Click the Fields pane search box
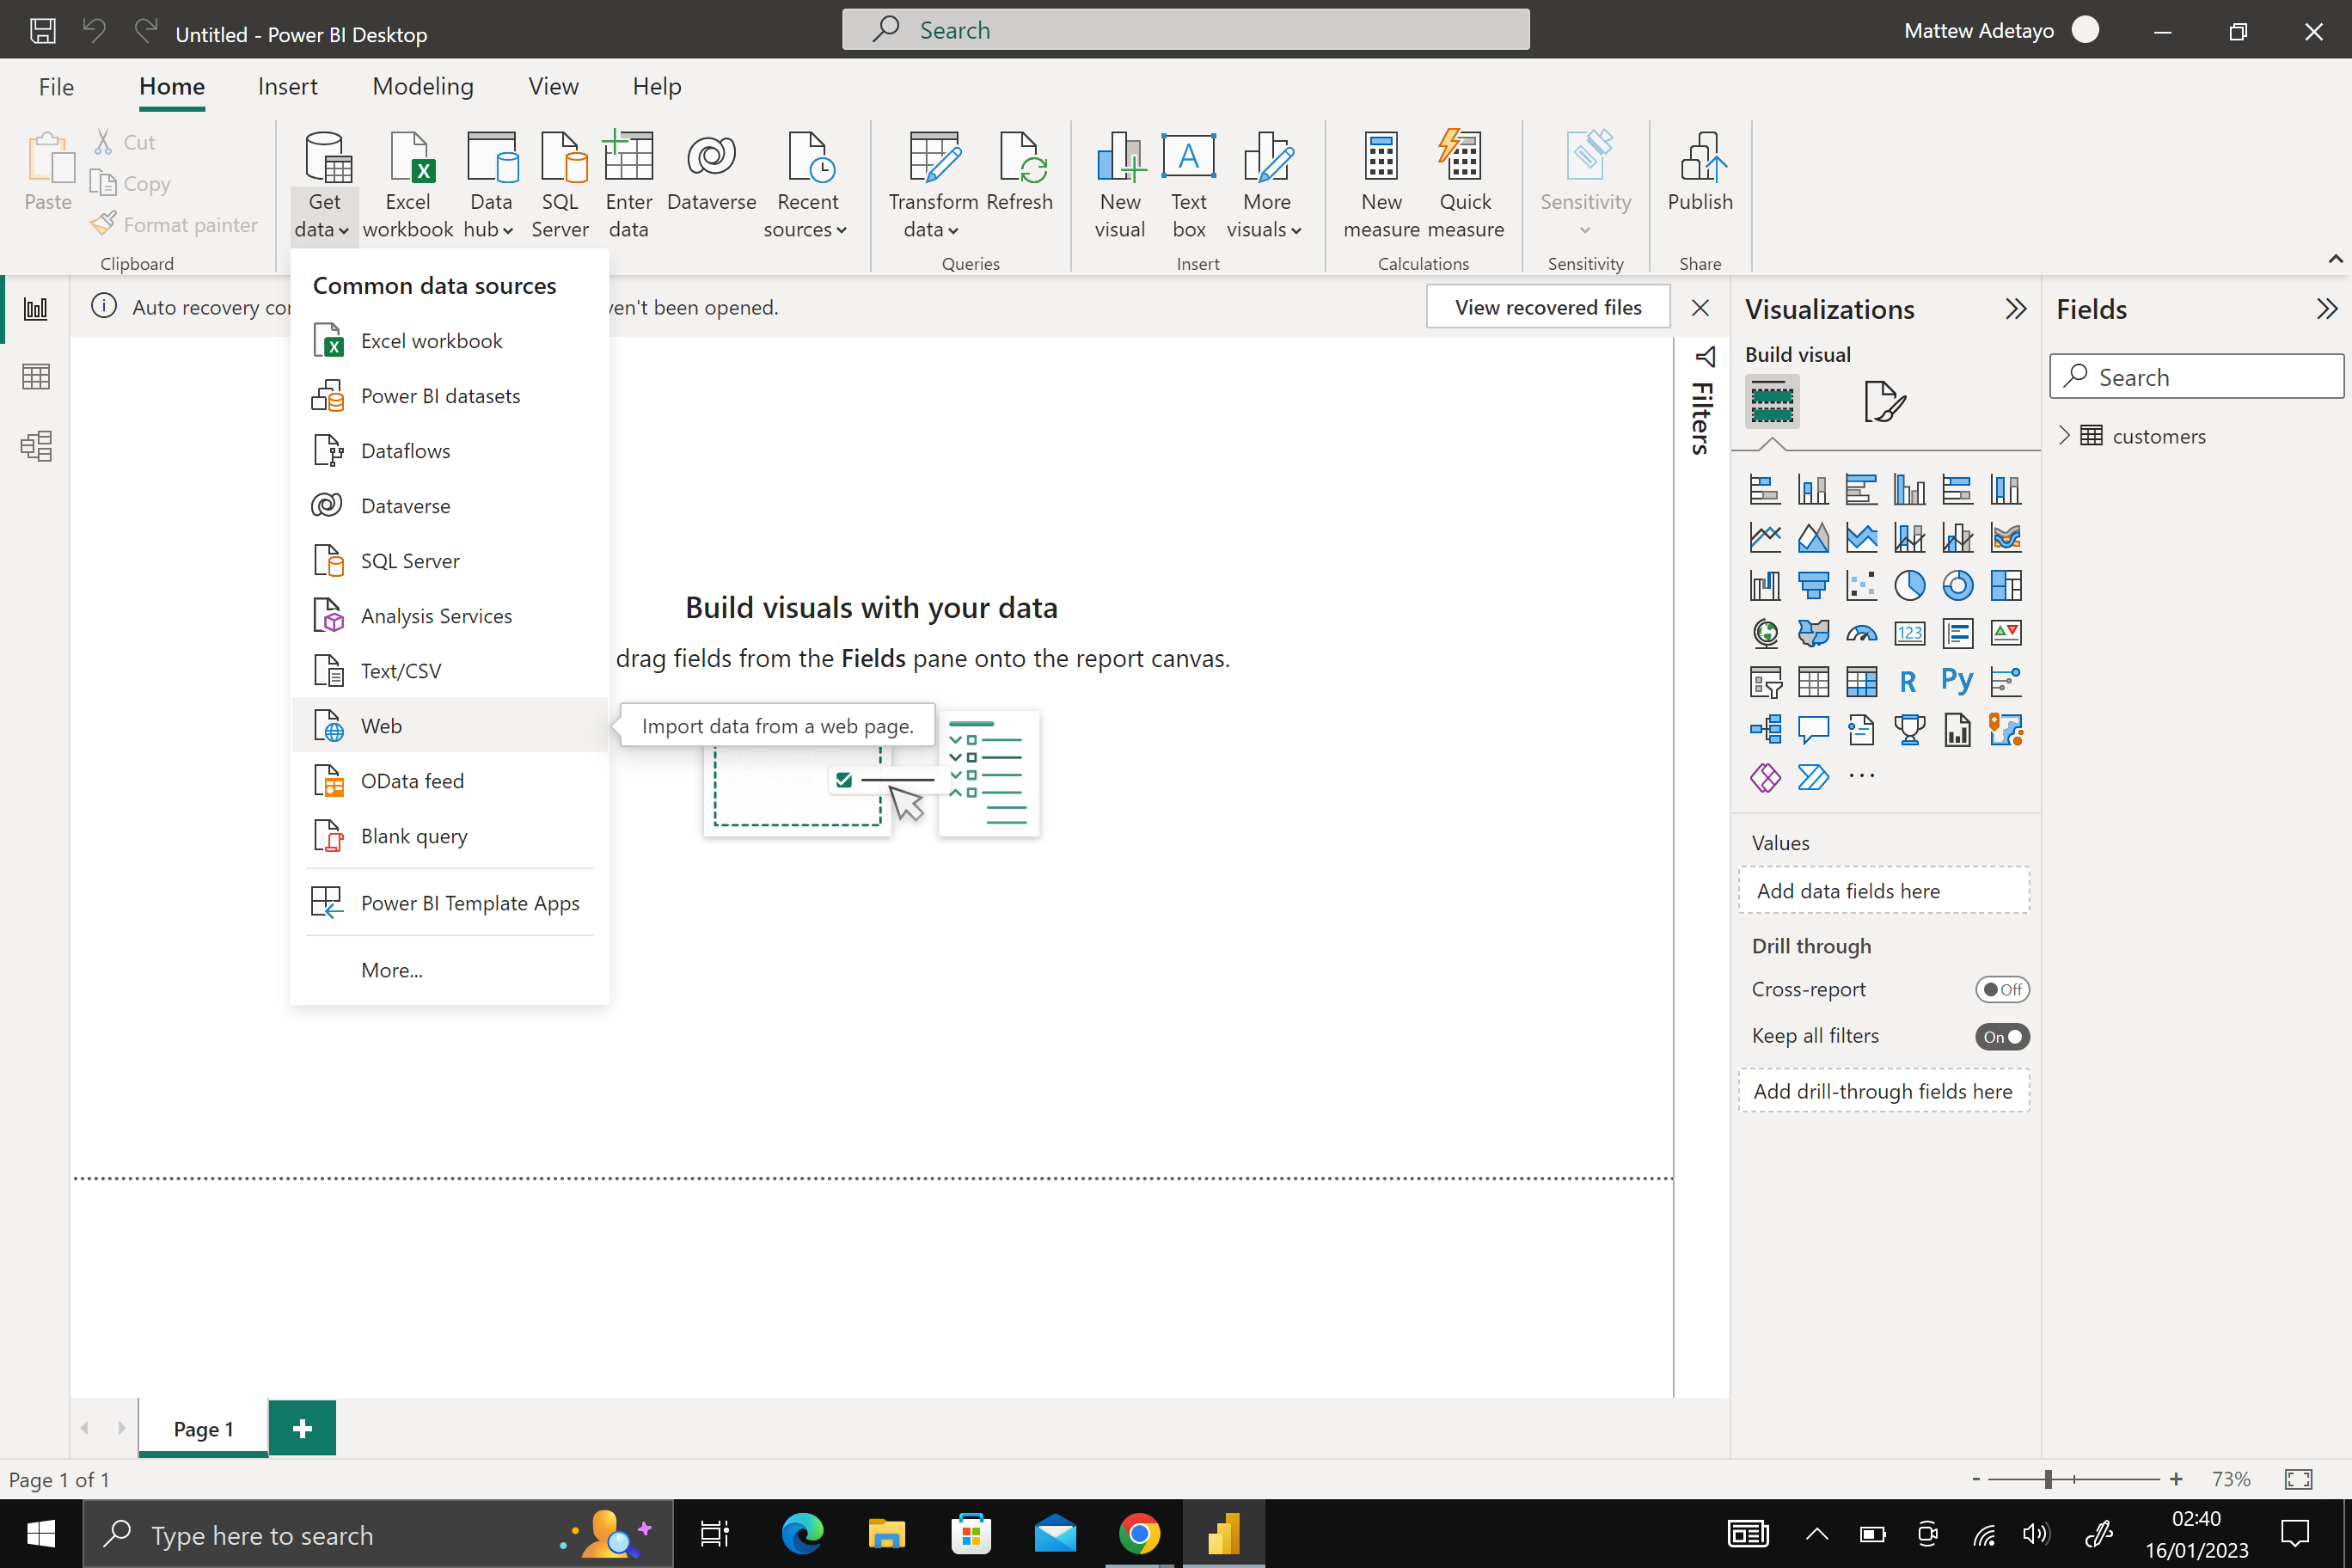2352x1568 pixels. point(2196,377)
